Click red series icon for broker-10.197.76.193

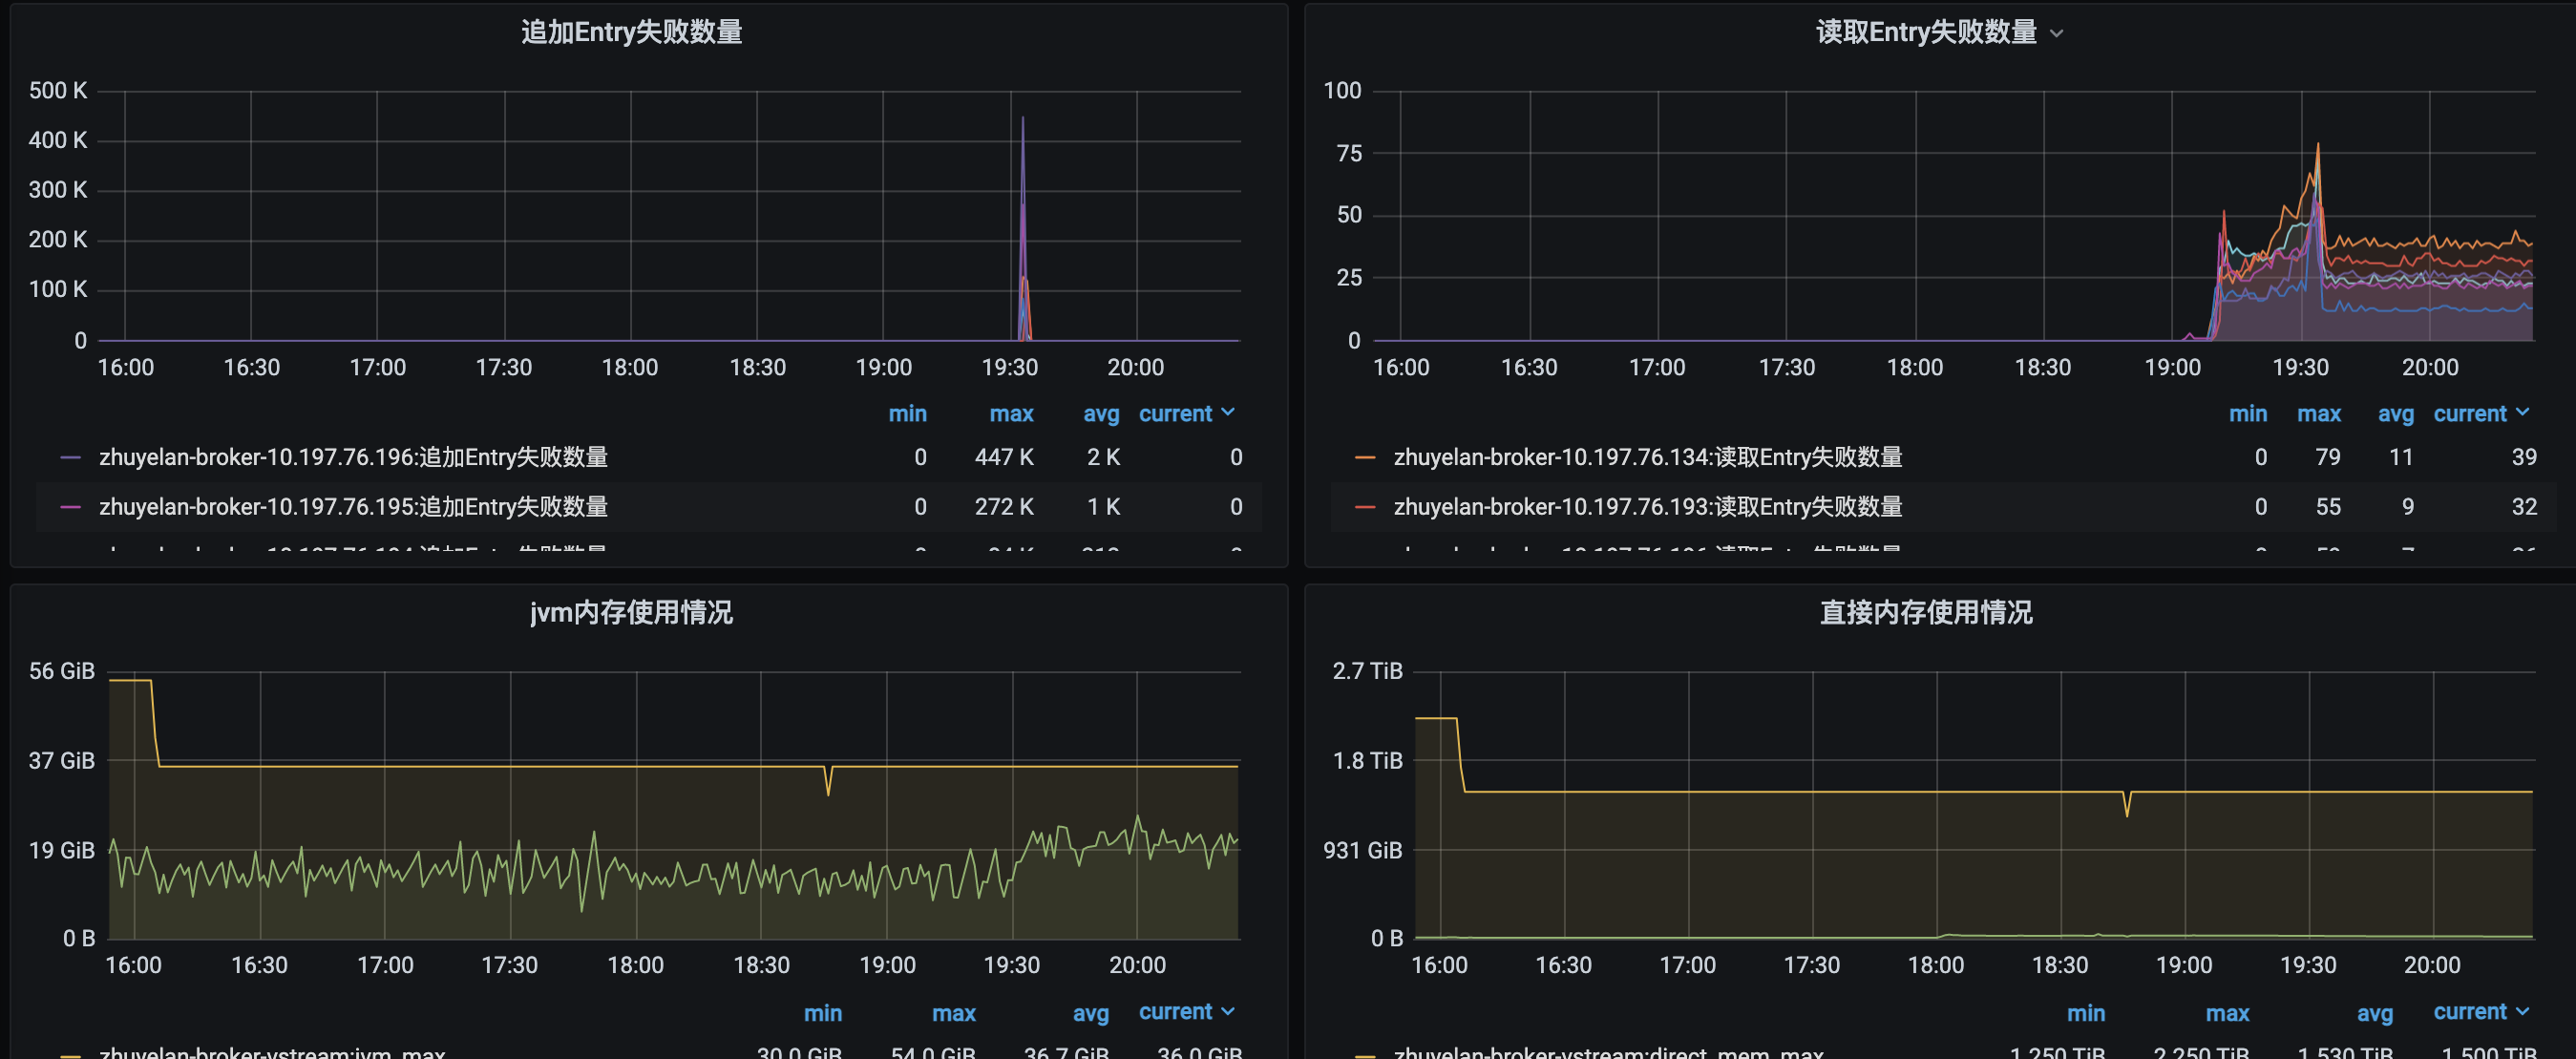tap(1364, 507)
